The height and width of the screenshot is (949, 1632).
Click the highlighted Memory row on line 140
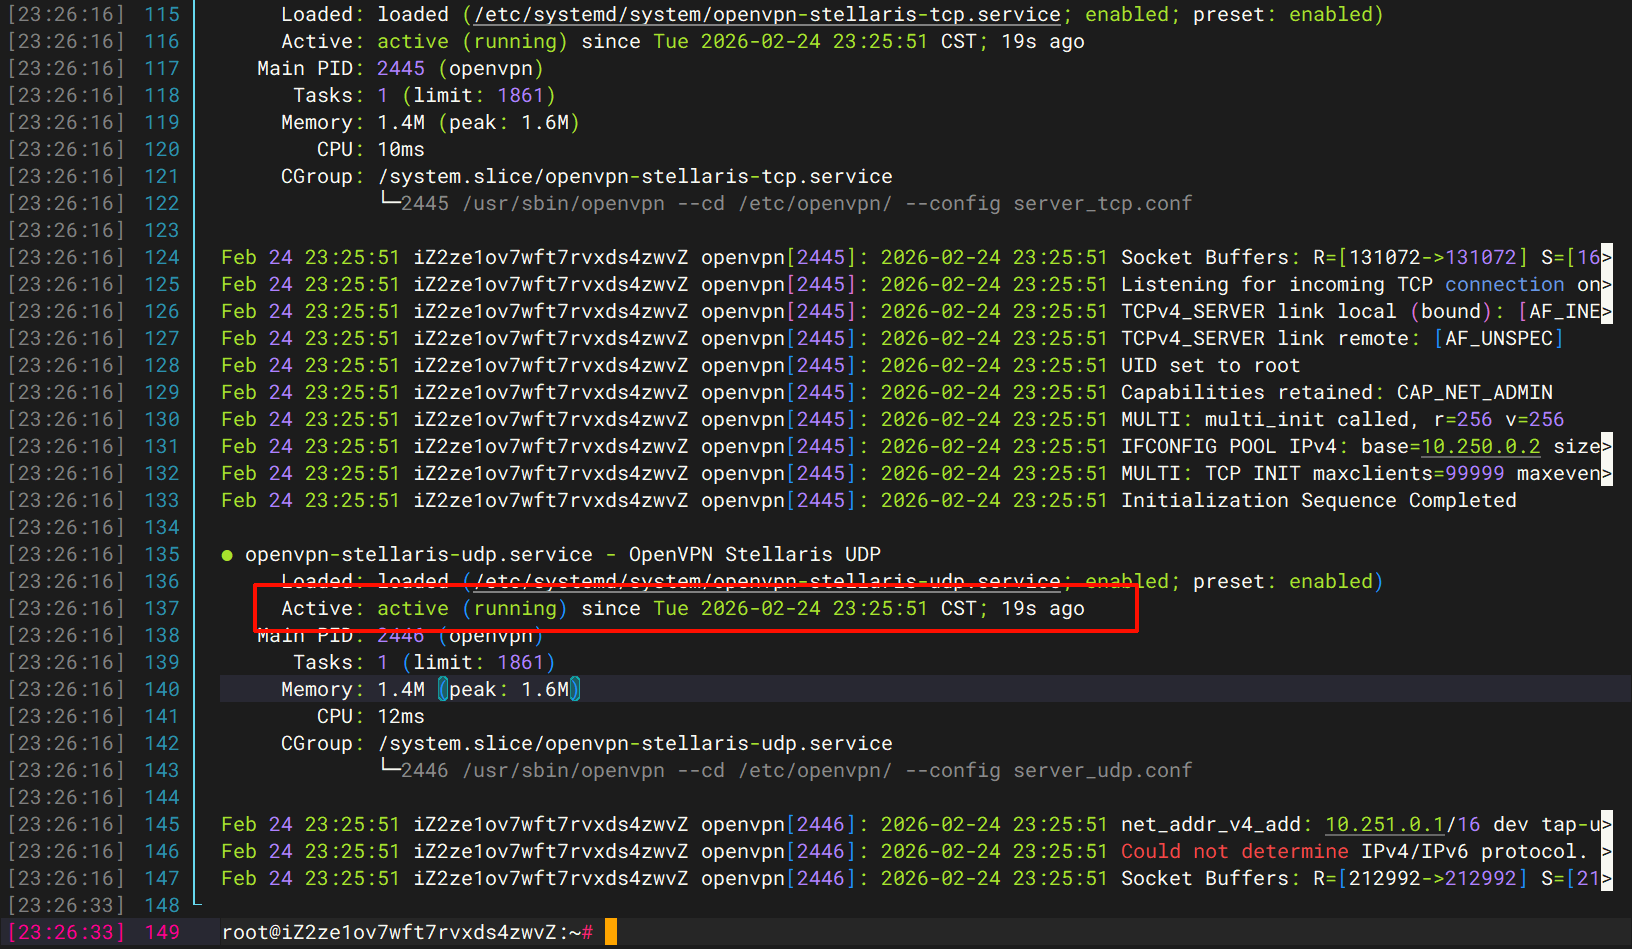pos(925,690)
